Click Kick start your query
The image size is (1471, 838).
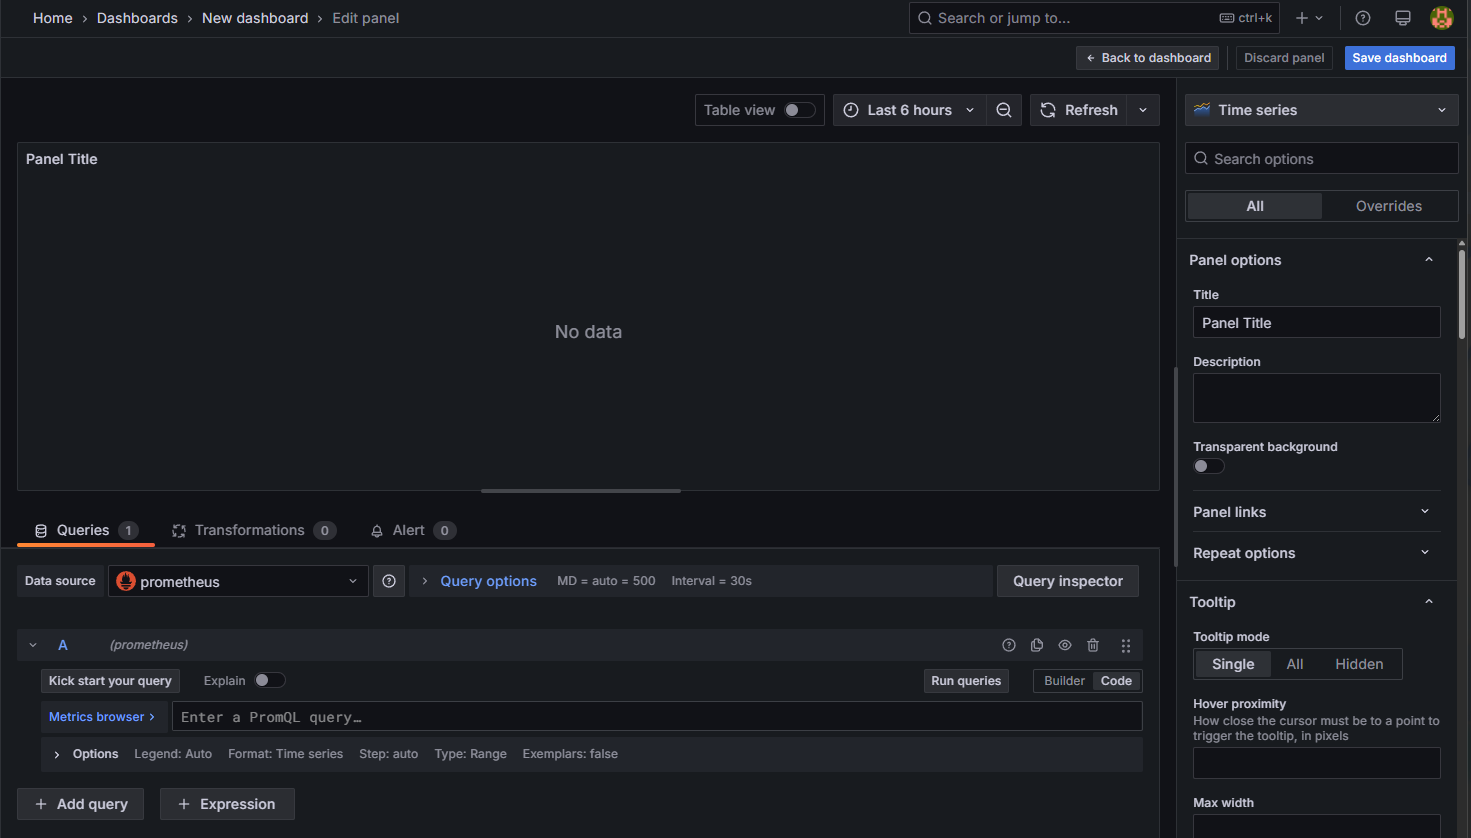[x=110, y=681]
